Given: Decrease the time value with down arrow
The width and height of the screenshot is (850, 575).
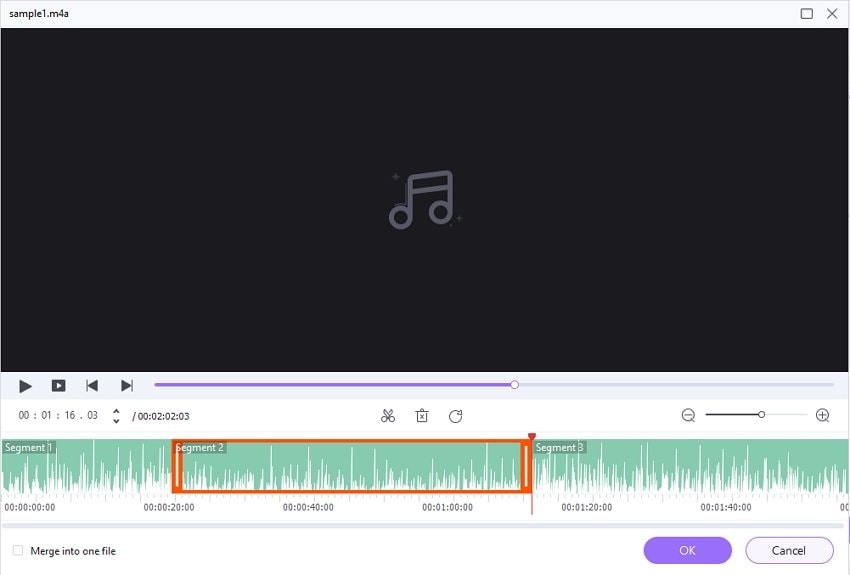Looking at the screenshot, I should pos(116,421).
